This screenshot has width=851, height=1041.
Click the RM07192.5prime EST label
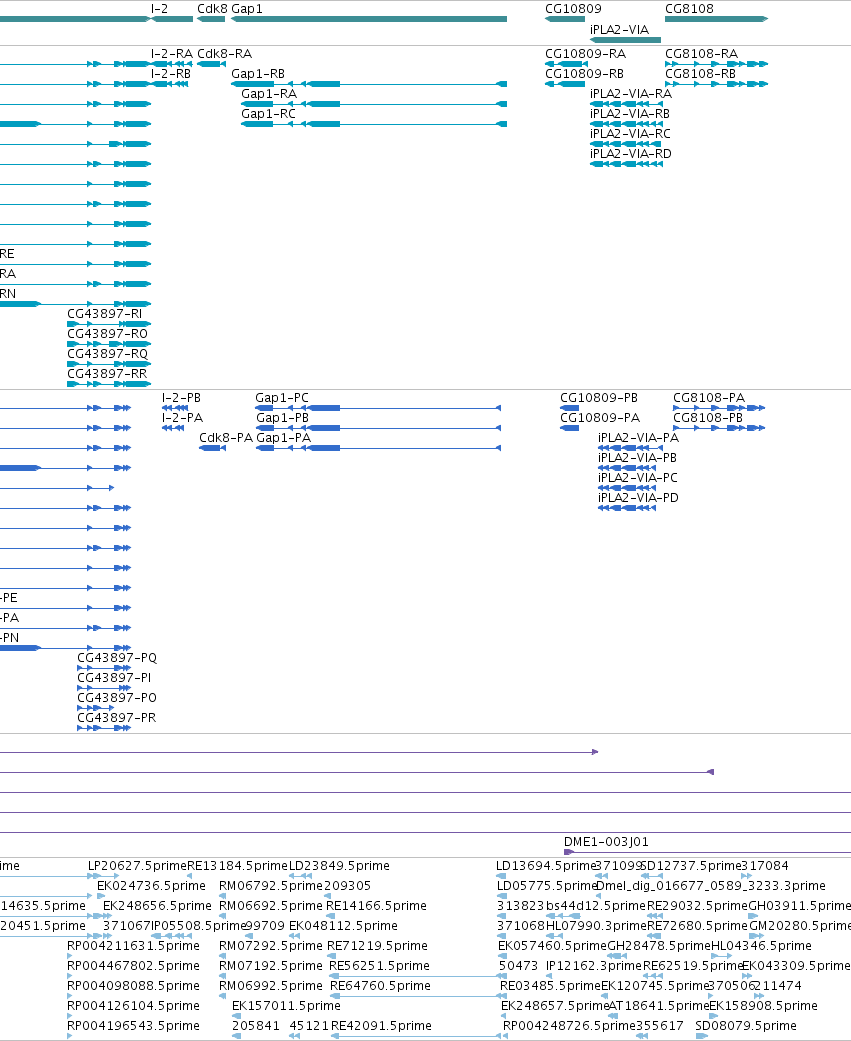tap(271, 965)
